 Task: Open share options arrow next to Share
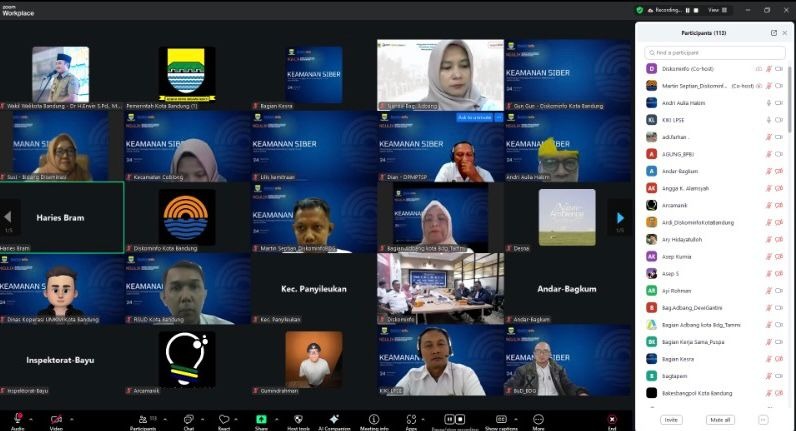click(x=276, y=419)
